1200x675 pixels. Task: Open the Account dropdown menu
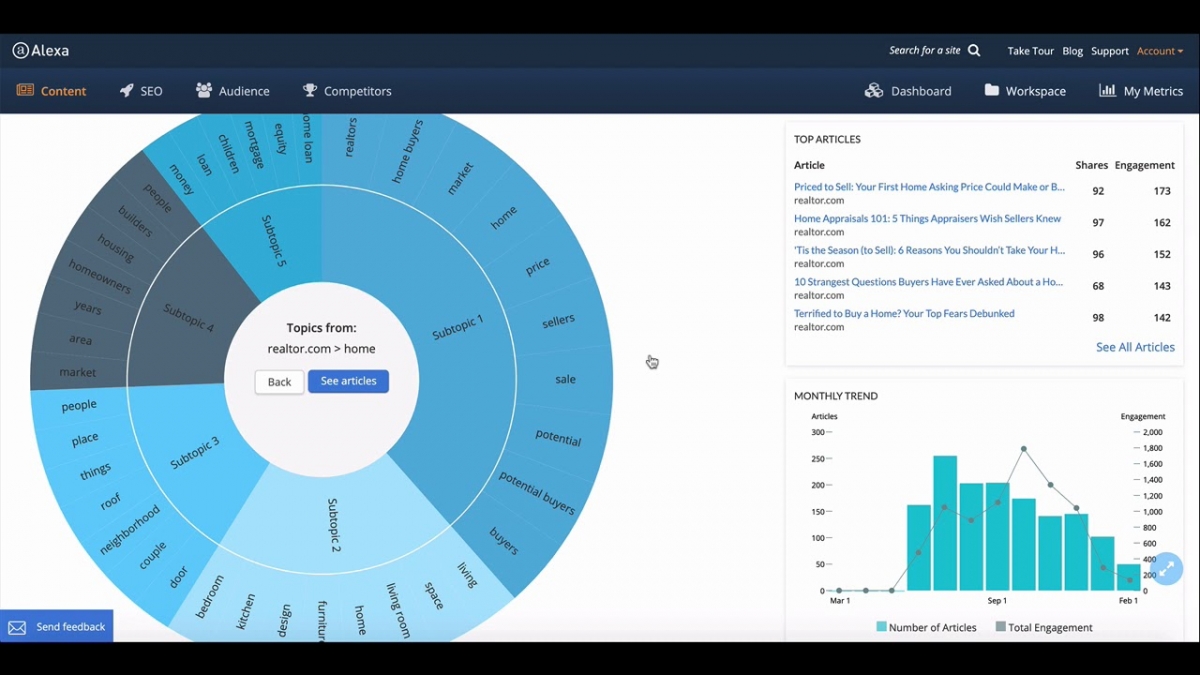(1159, 51)
